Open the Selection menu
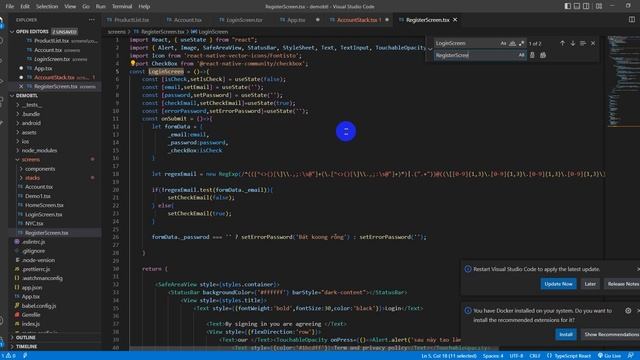This screenshot has height=360, width=640. pos(47,7)
